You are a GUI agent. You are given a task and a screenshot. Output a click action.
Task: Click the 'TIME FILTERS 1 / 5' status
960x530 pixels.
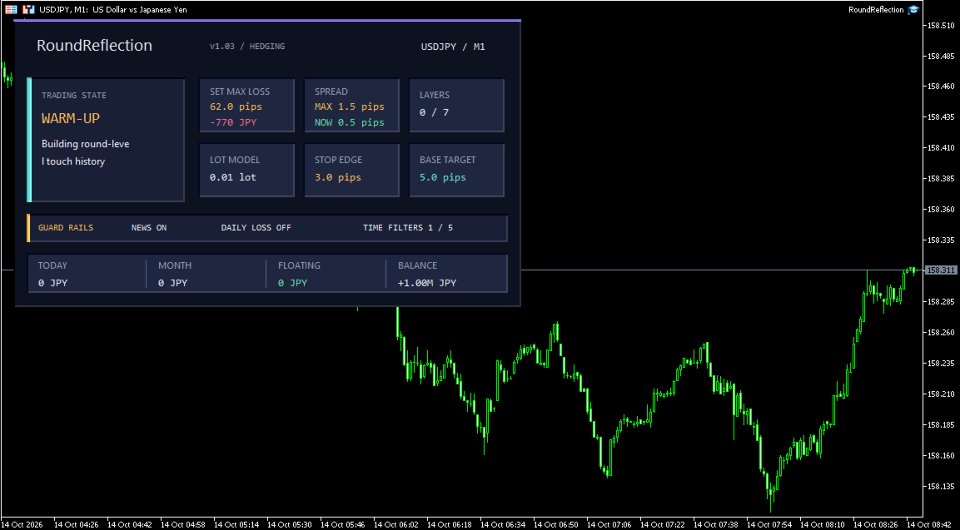(x=408, y=228)
